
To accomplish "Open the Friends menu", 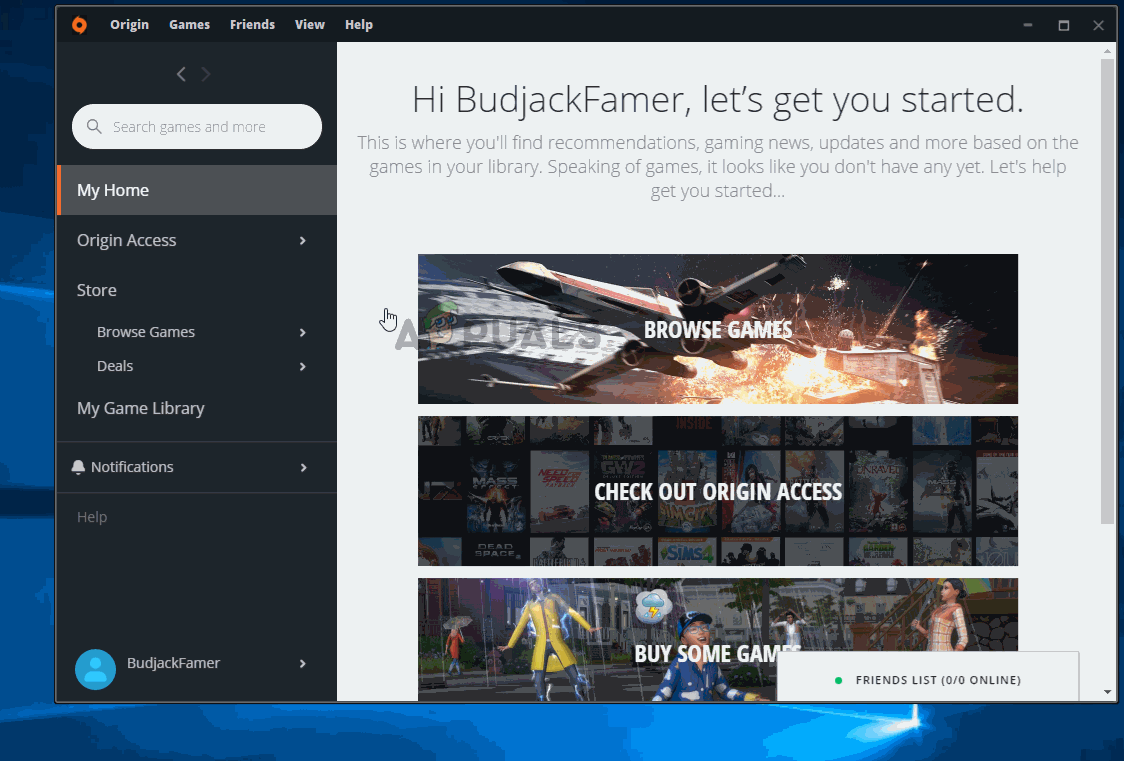I will click(252, 24).
